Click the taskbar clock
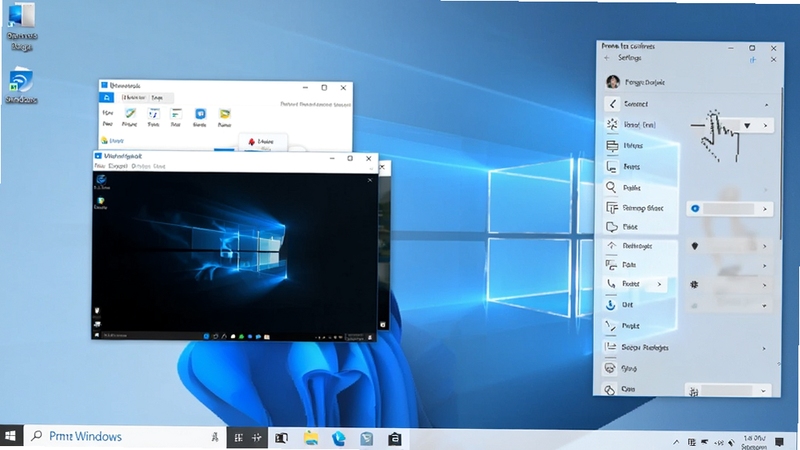800x450 pixels. (755, 442)
